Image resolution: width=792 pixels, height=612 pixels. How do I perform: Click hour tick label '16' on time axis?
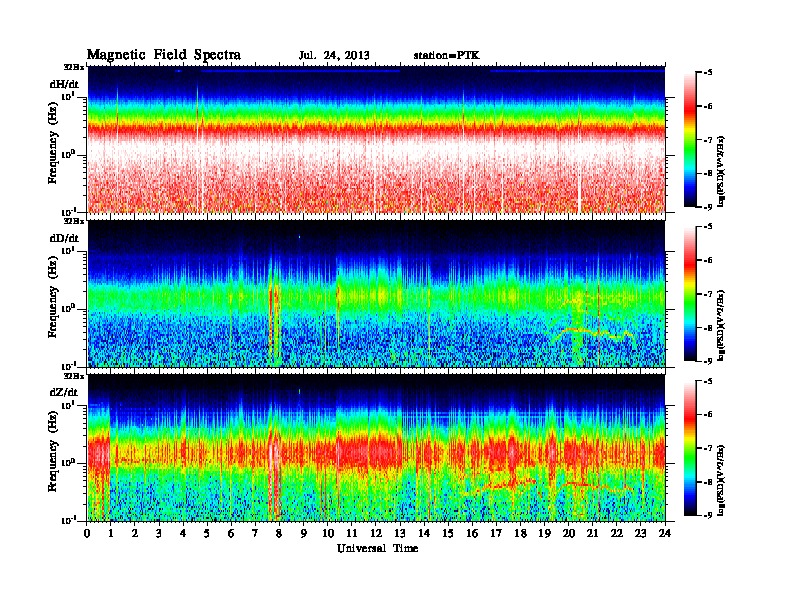click(472, 533)
